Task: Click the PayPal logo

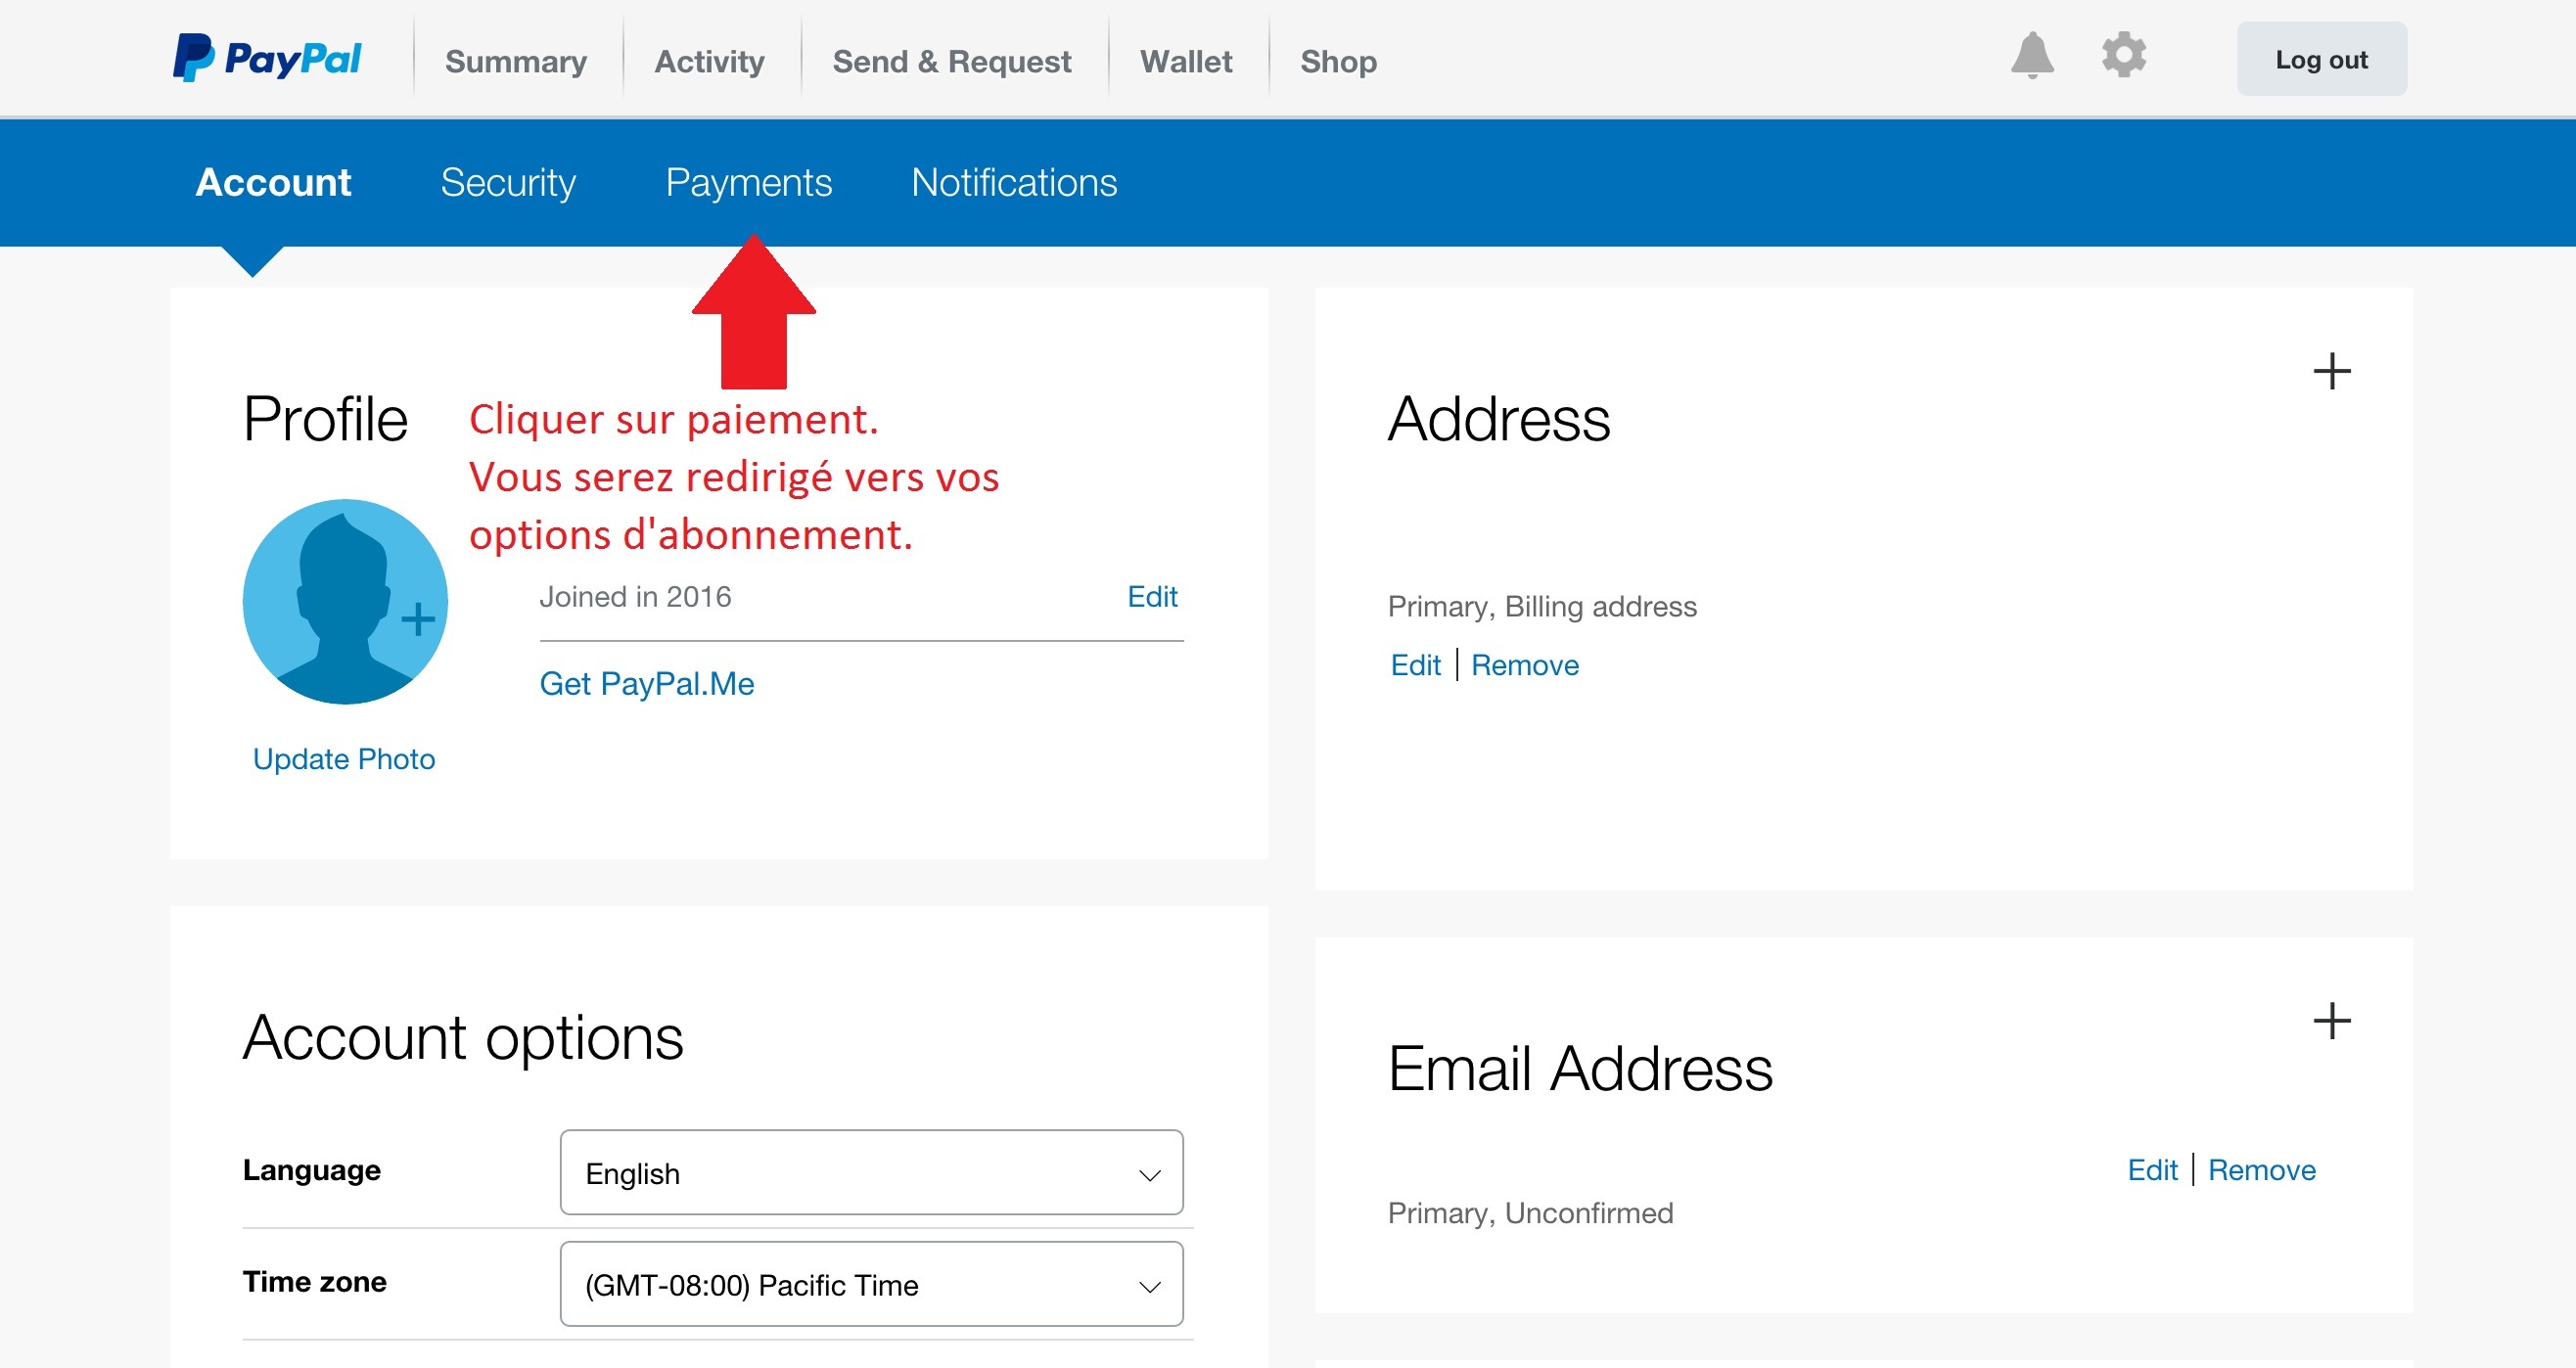Action: (x=267, y=59)
